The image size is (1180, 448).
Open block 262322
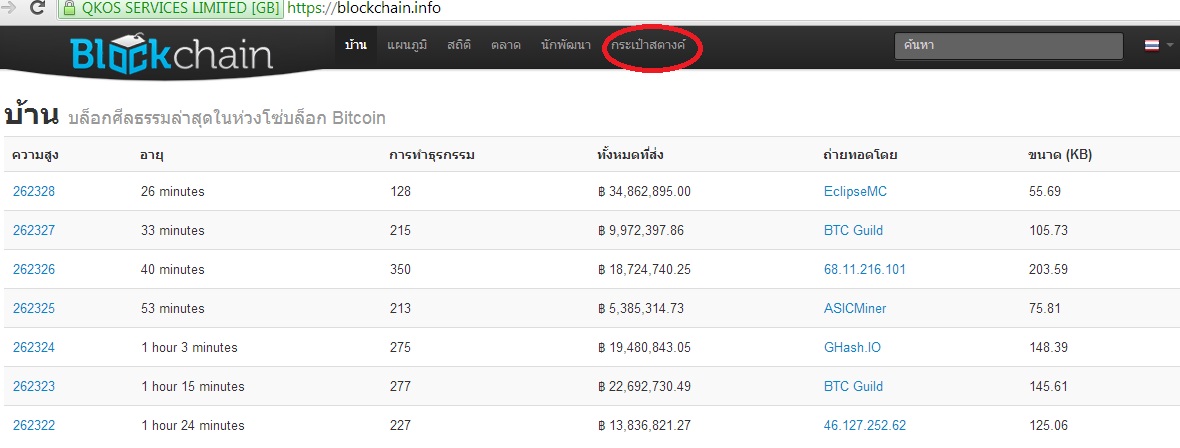click(34, 426)
